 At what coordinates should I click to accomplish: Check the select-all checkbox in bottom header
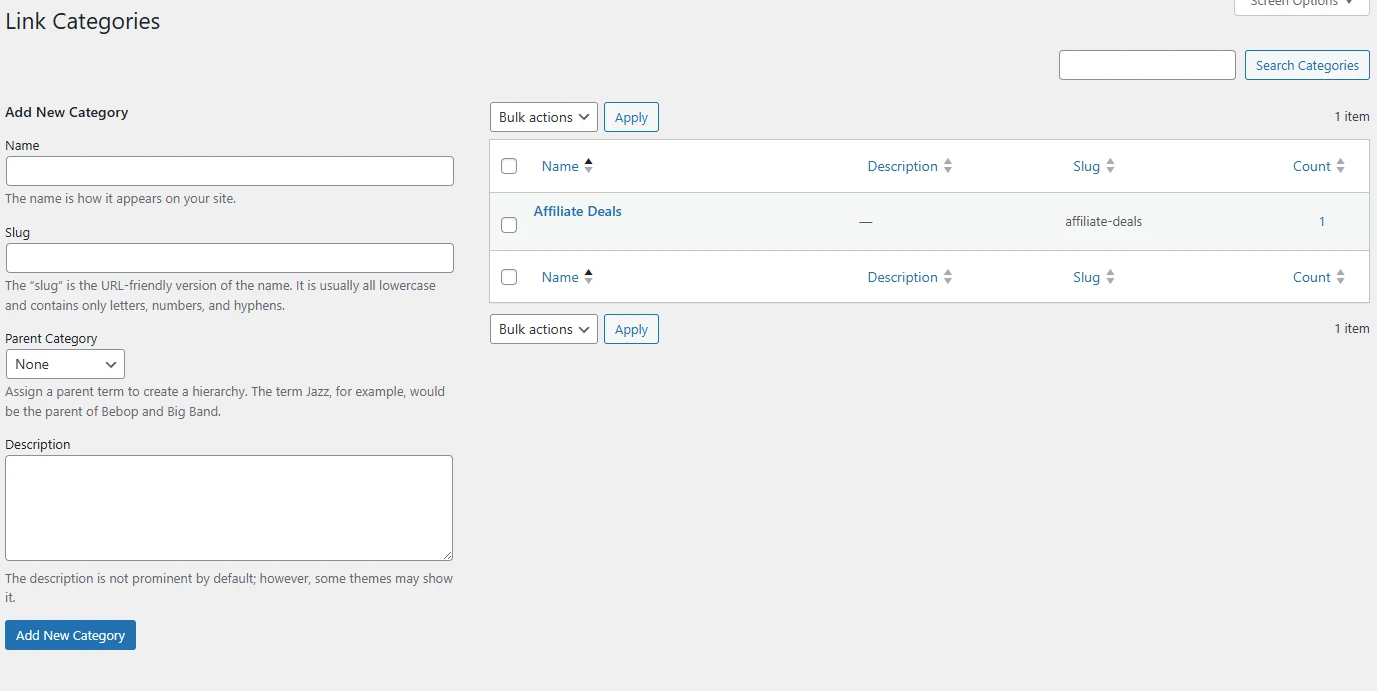click(508, 276)
